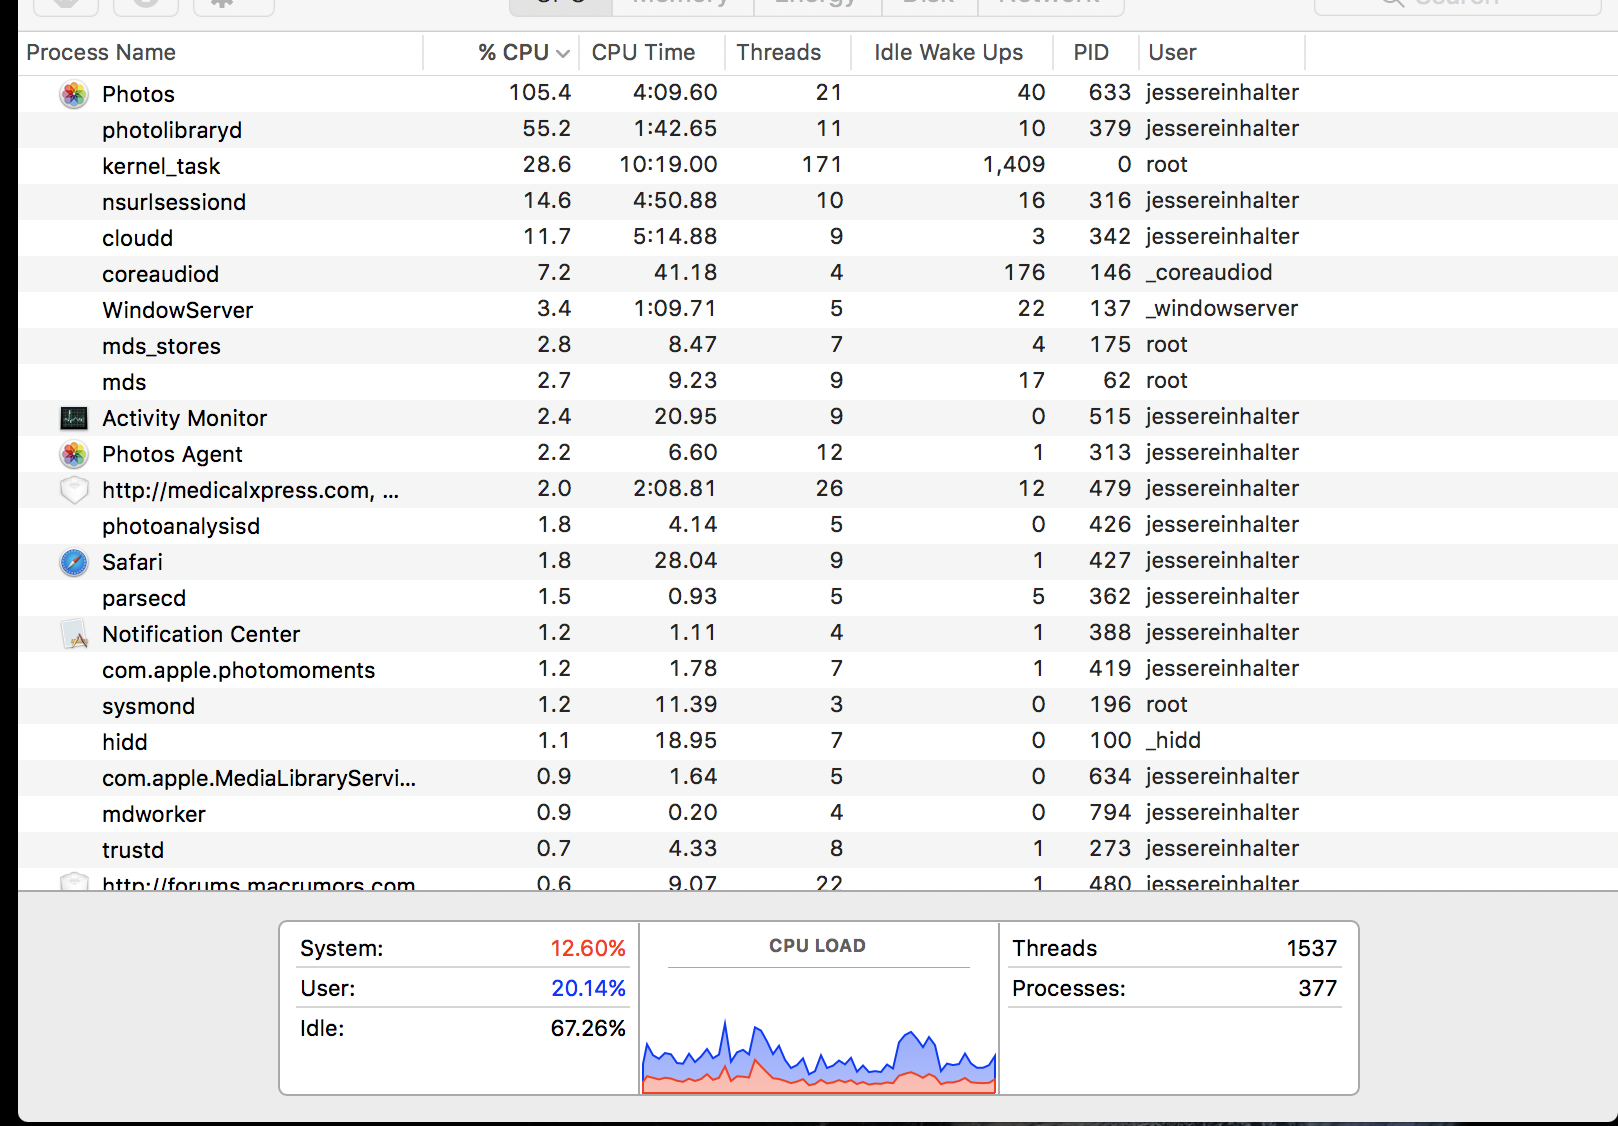
Task: Toggle sort direction arrow on % CPU column
Action: 563,53
